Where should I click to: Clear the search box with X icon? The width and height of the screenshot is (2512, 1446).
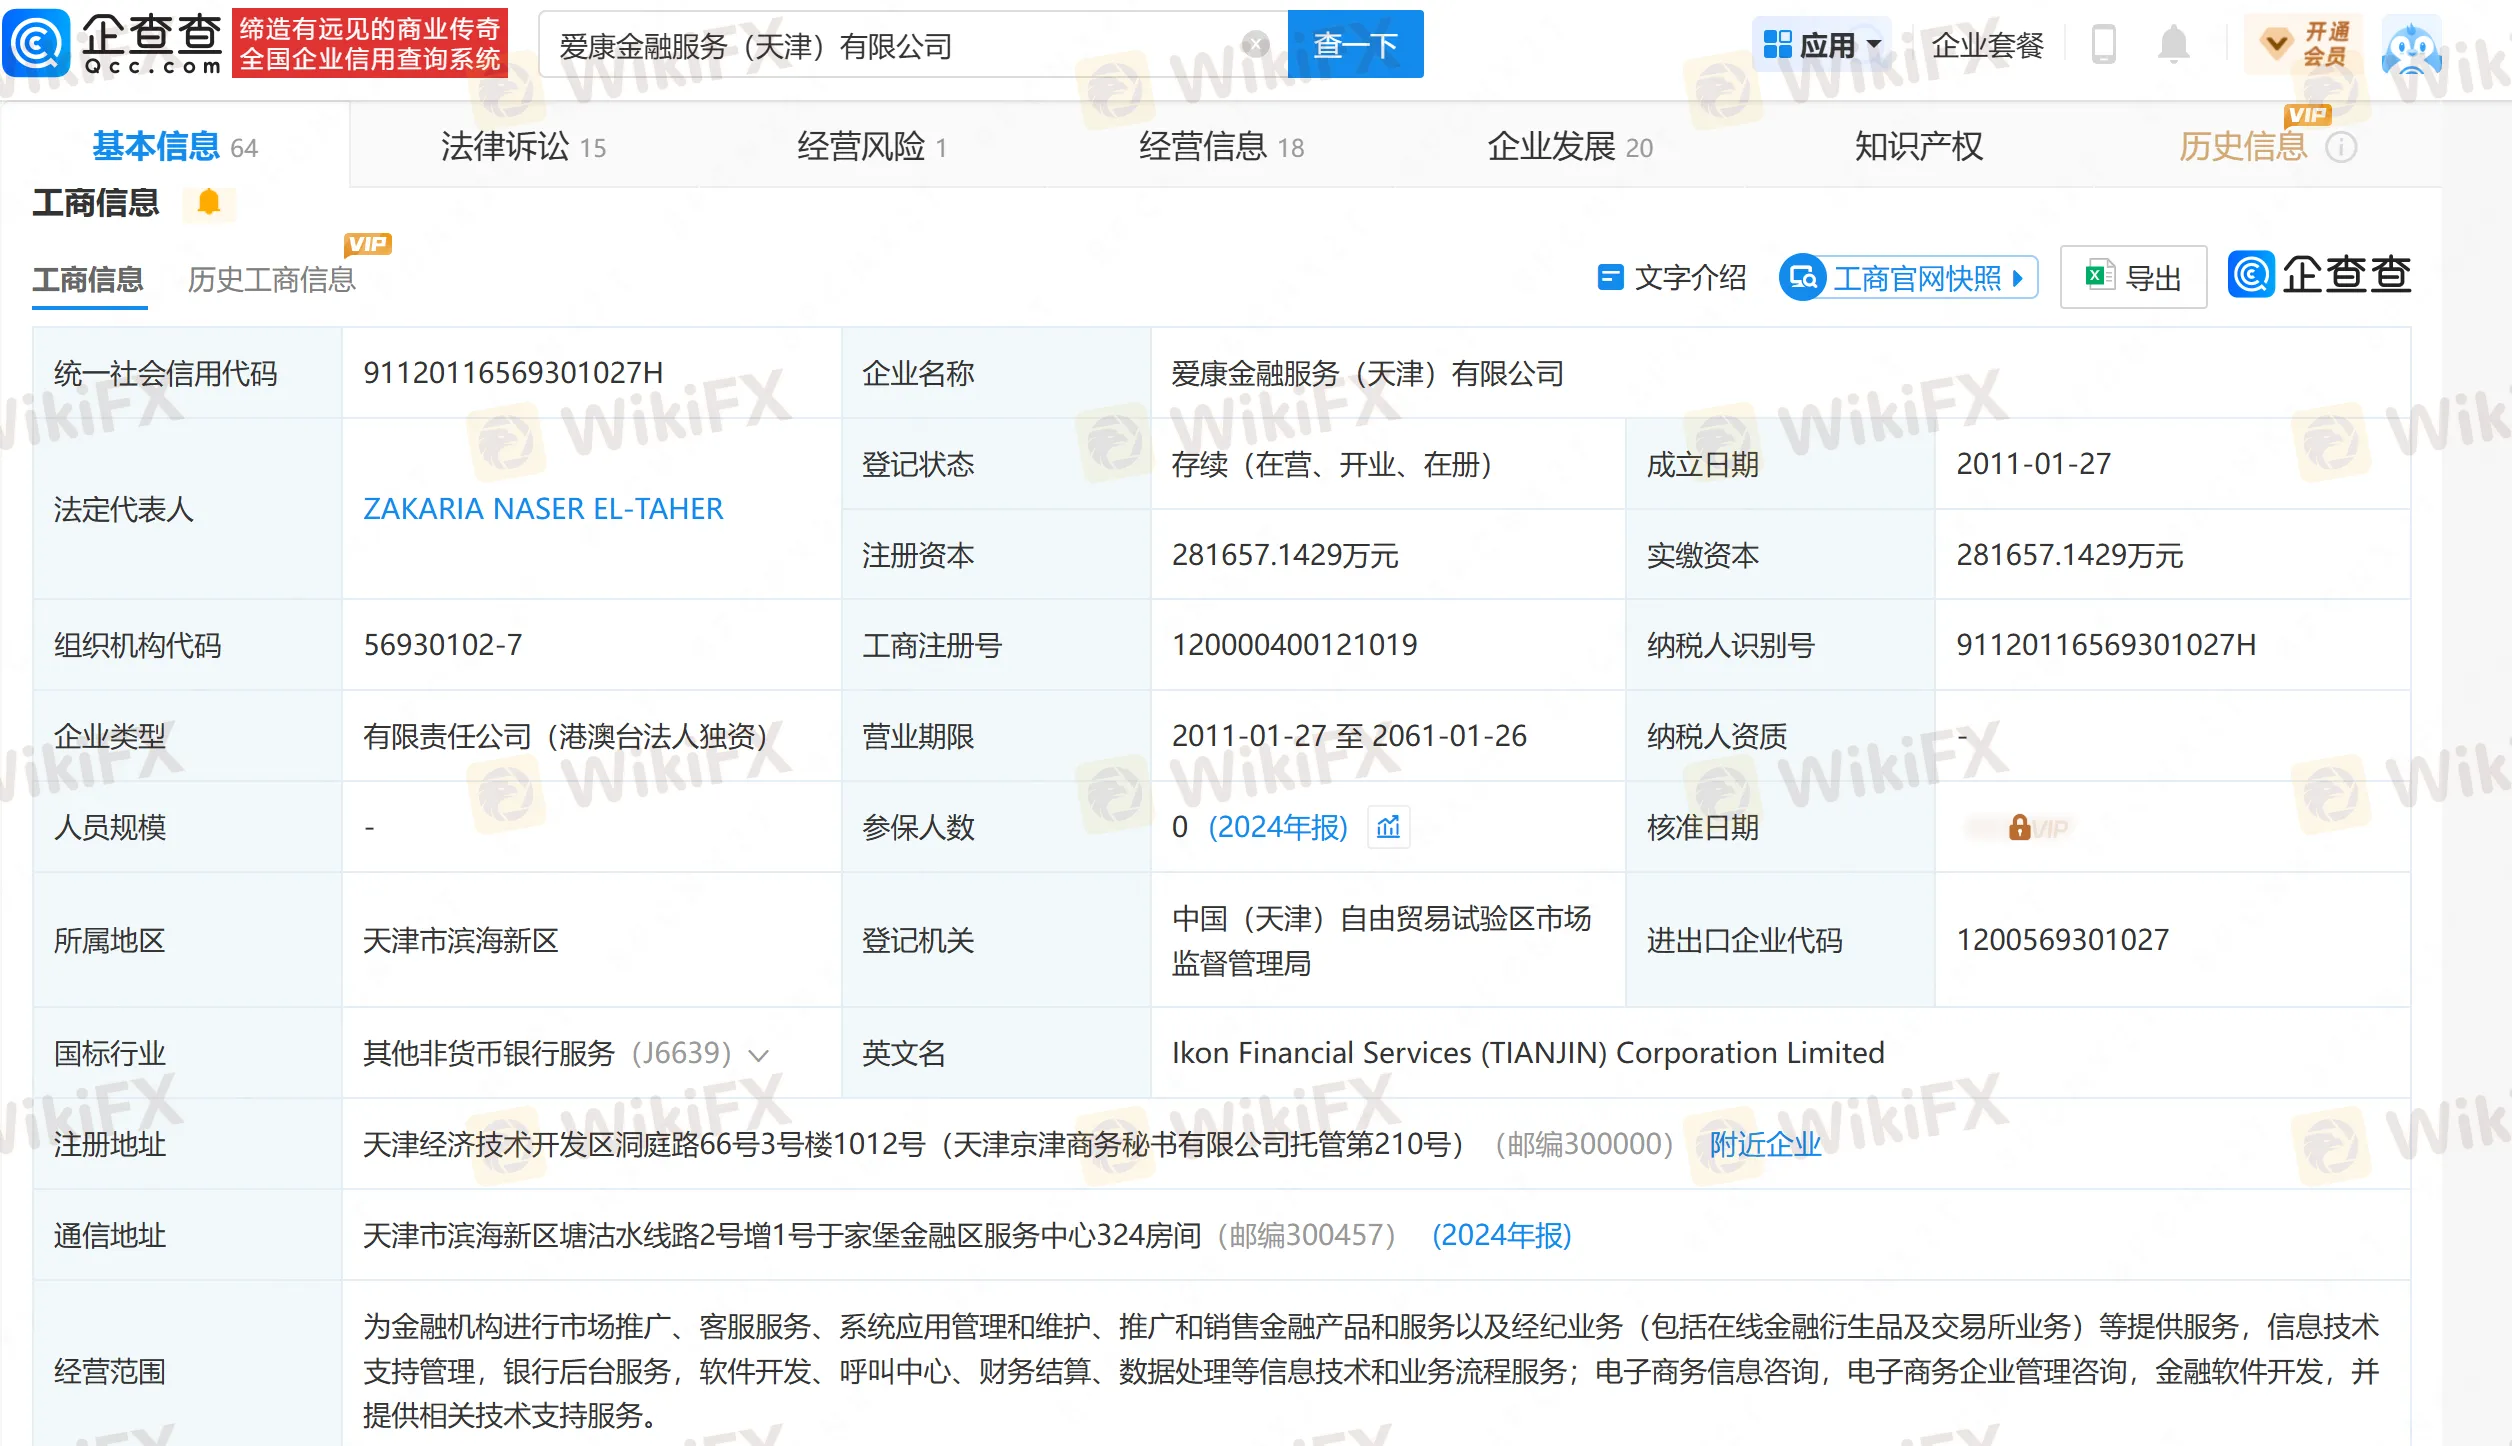tap(1255, 44)
